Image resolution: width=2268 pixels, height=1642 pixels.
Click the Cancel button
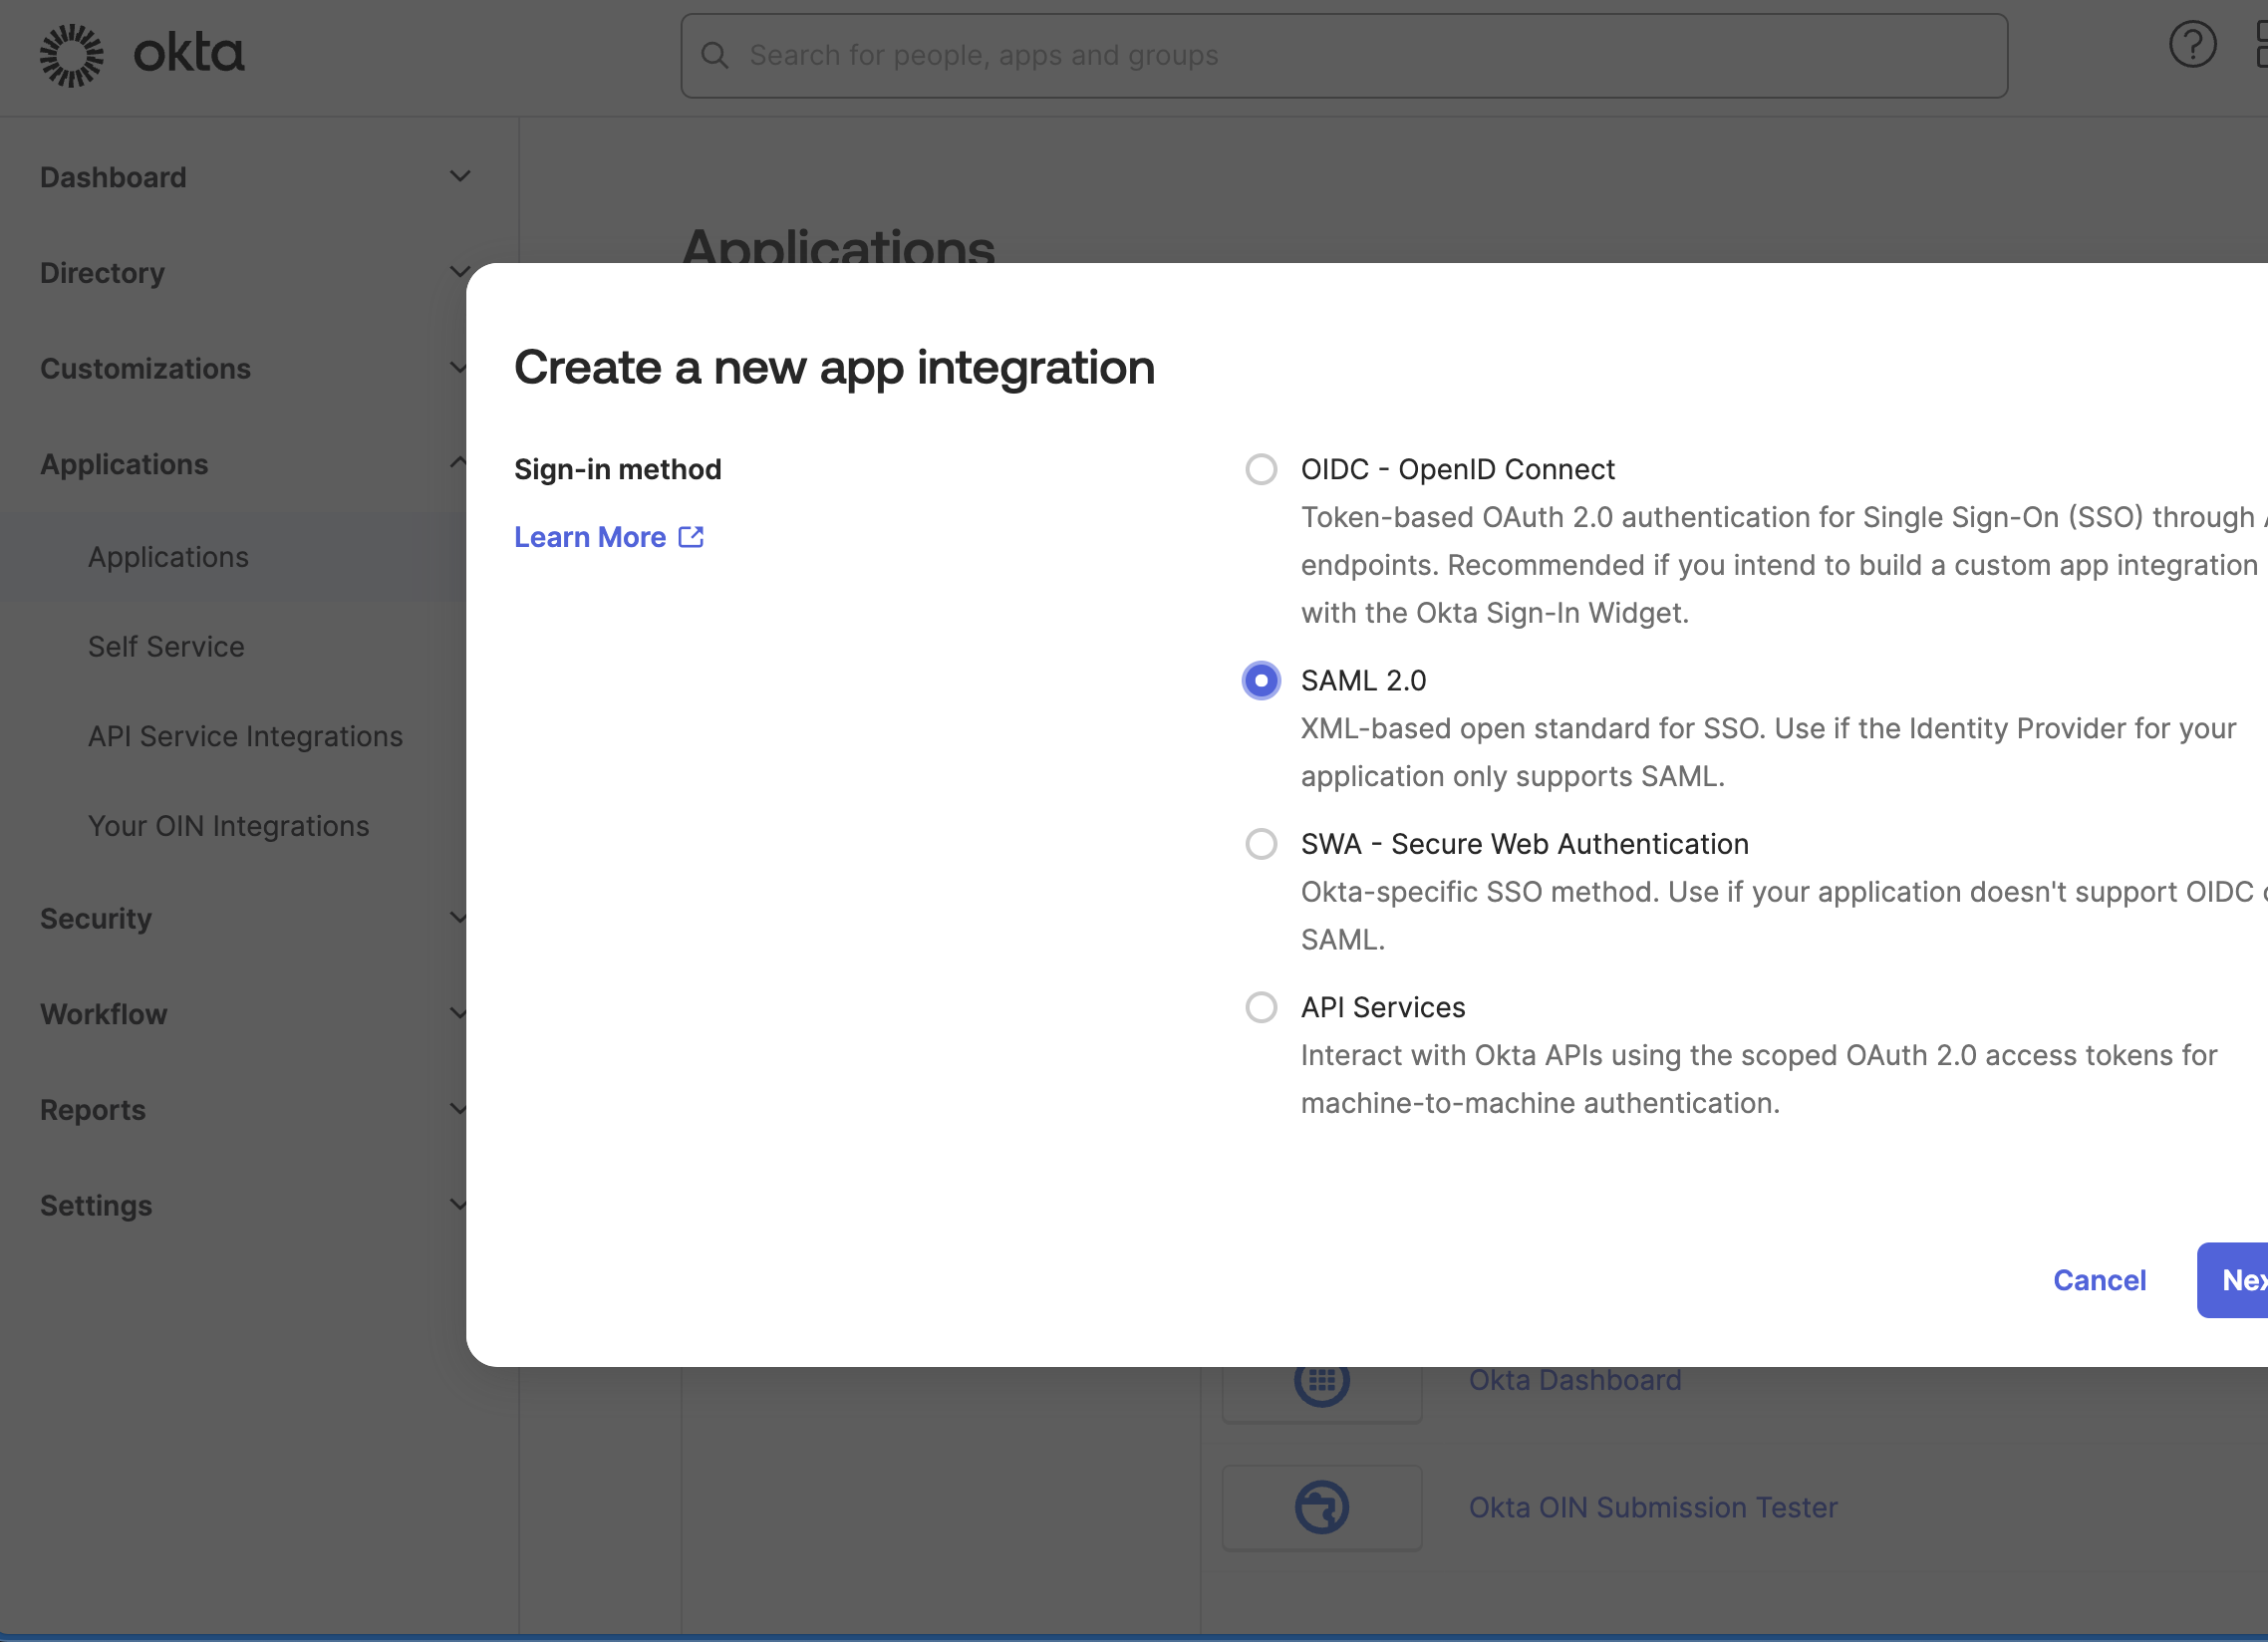point(2100,1280)
